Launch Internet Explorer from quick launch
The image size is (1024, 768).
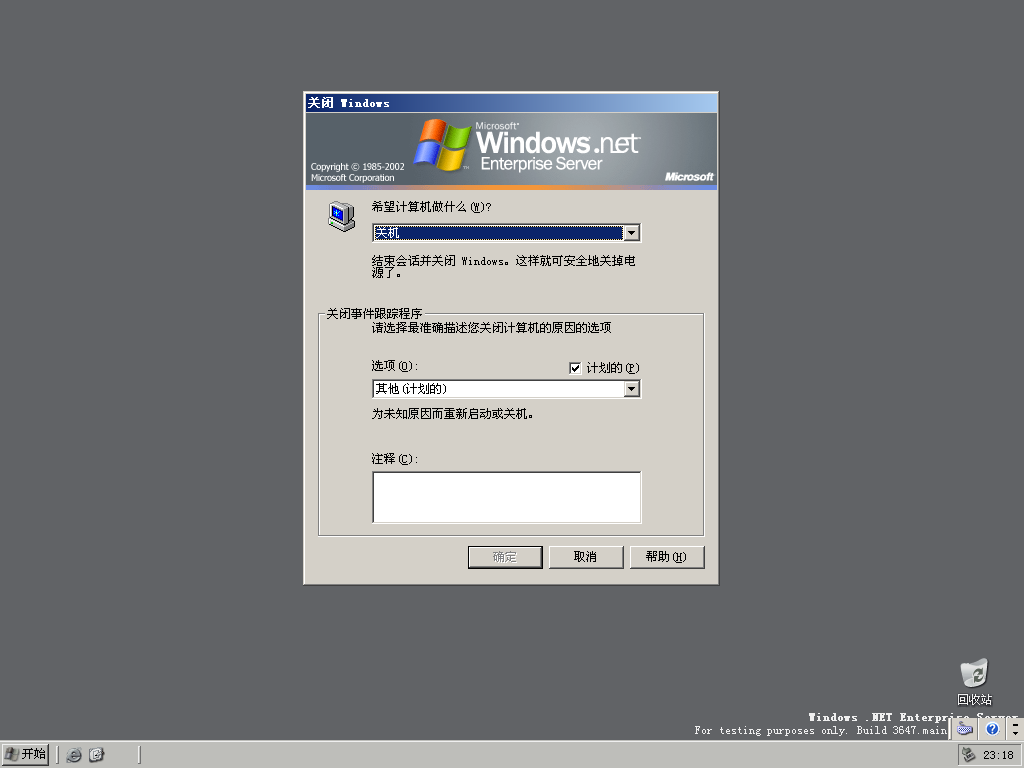click(x=74, y=755)
